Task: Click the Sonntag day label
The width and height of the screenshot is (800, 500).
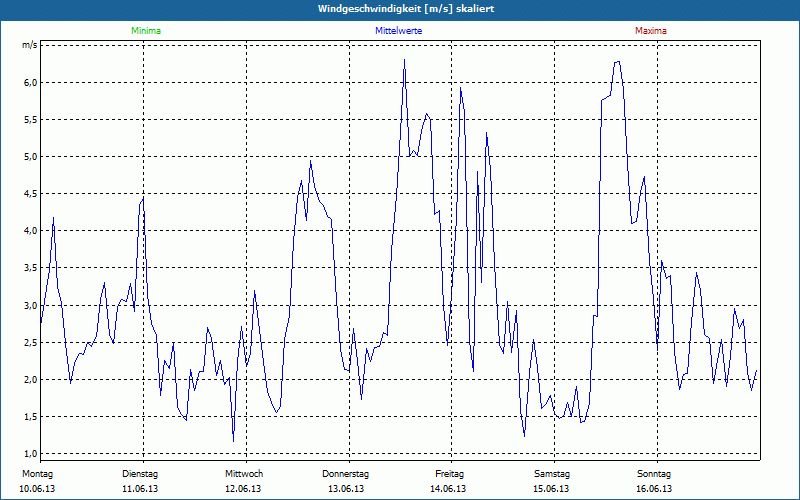Action: click(654, 474)
